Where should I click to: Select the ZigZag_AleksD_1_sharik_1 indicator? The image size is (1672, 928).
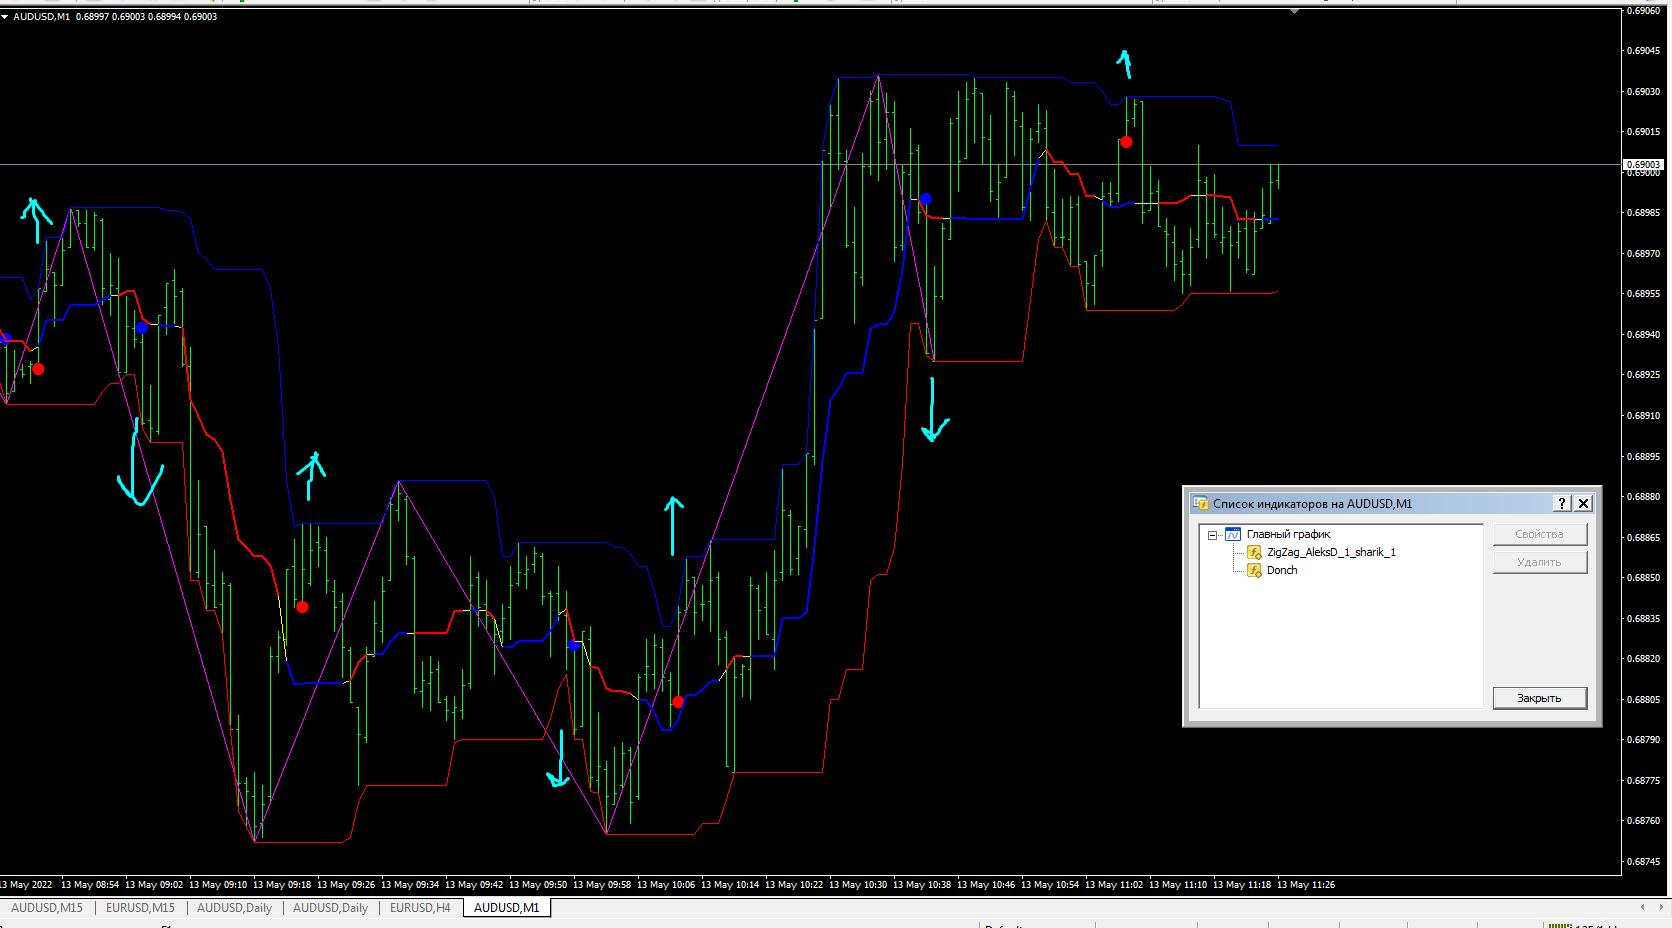tap(1331, 552)
